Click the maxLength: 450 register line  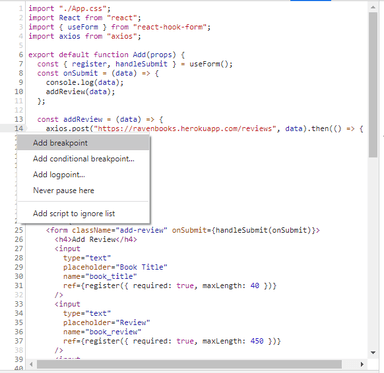tap(172, 341)
